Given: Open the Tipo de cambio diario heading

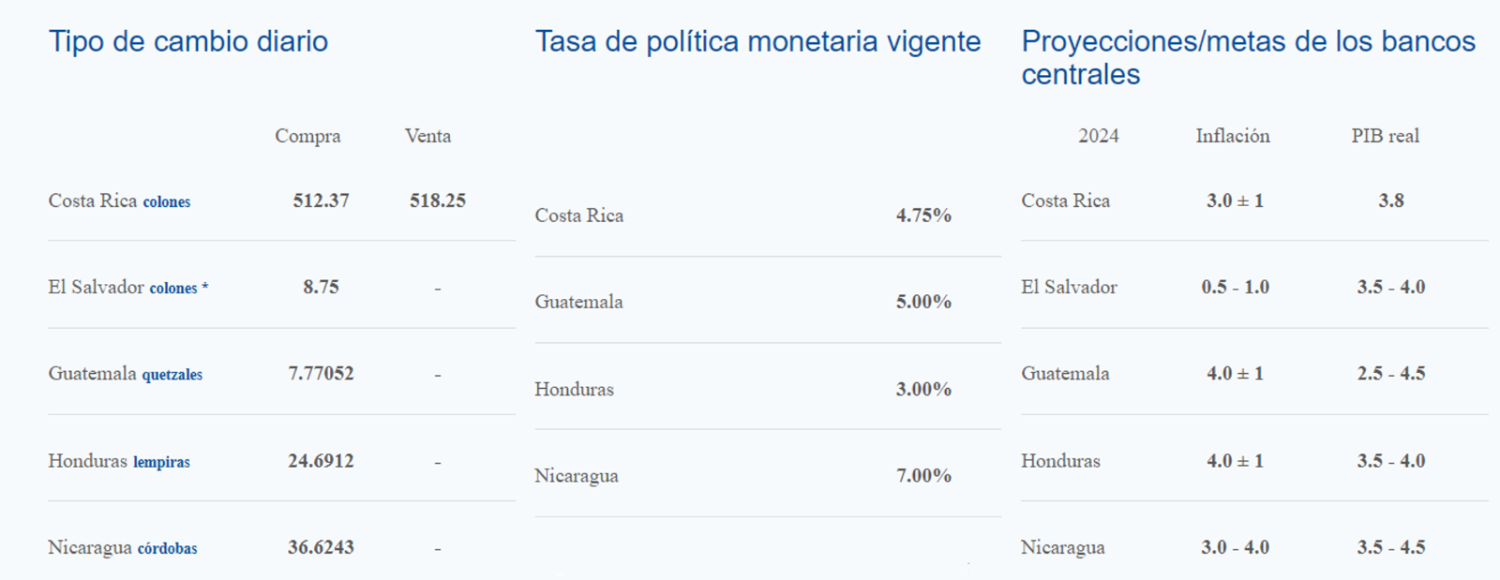Looking at the screenshot, I should [188, 42].
